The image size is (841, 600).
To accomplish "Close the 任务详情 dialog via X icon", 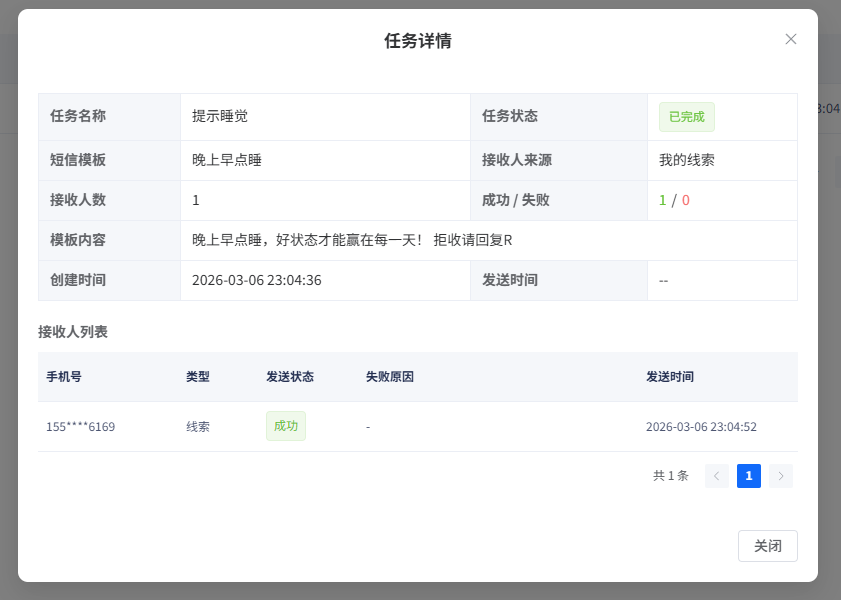I will click(790, 39).
